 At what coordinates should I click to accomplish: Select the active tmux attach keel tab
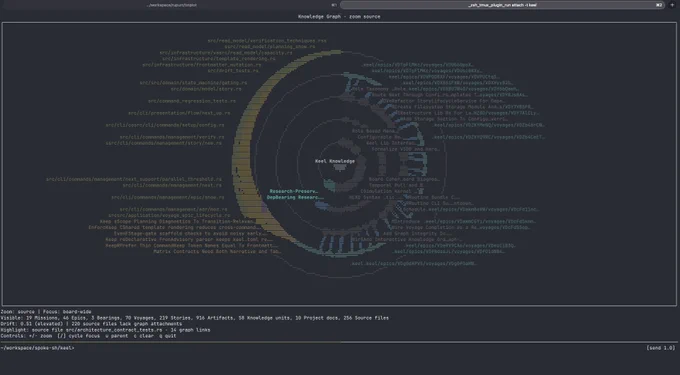click(x=502, y=5)
